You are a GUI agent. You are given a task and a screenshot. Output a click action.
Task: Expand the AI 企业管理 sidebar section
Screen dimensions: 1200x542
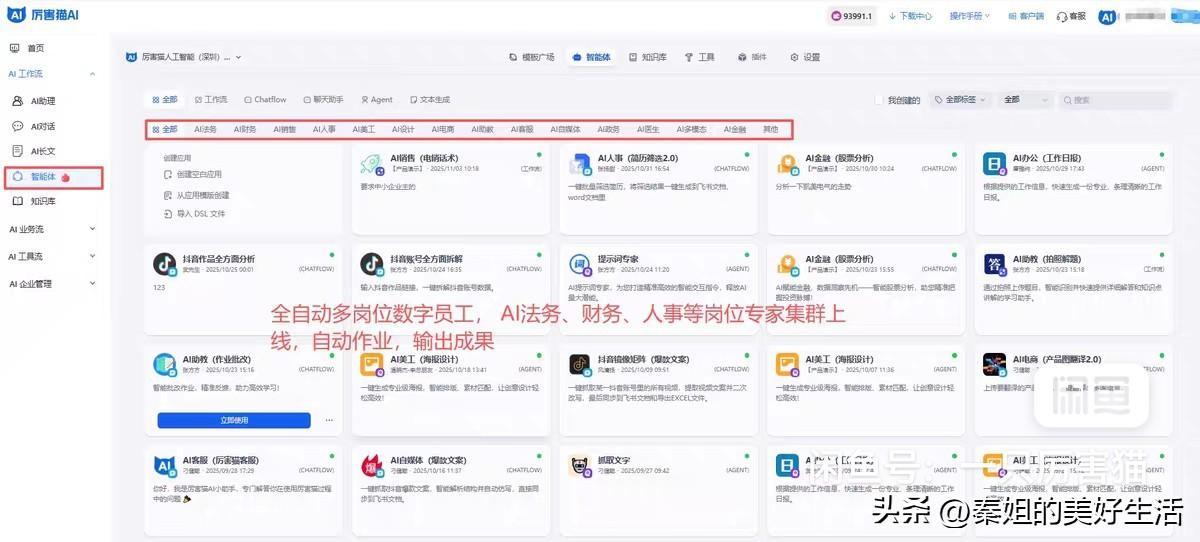pyautogui.click(x=52, y=284)
